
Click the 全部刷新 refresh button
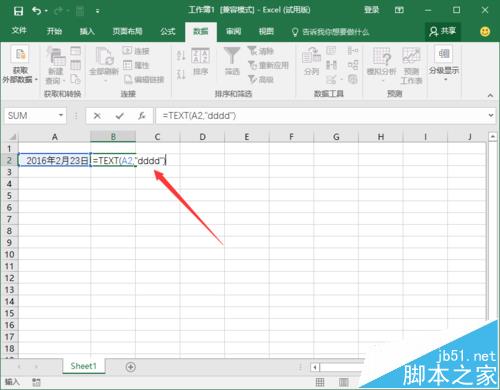point(104,65)
